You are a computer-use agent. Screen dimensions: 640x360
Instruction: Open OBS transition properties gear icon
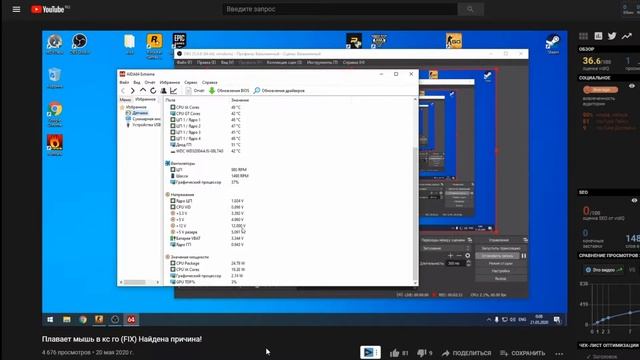point(467,256)
